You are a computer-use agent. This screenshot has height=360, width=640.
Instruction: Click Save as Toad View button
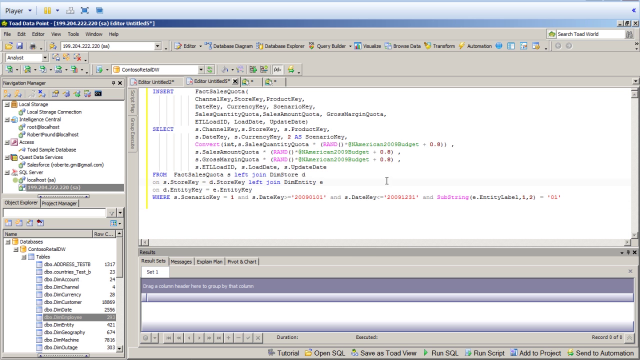coord(384,353)
